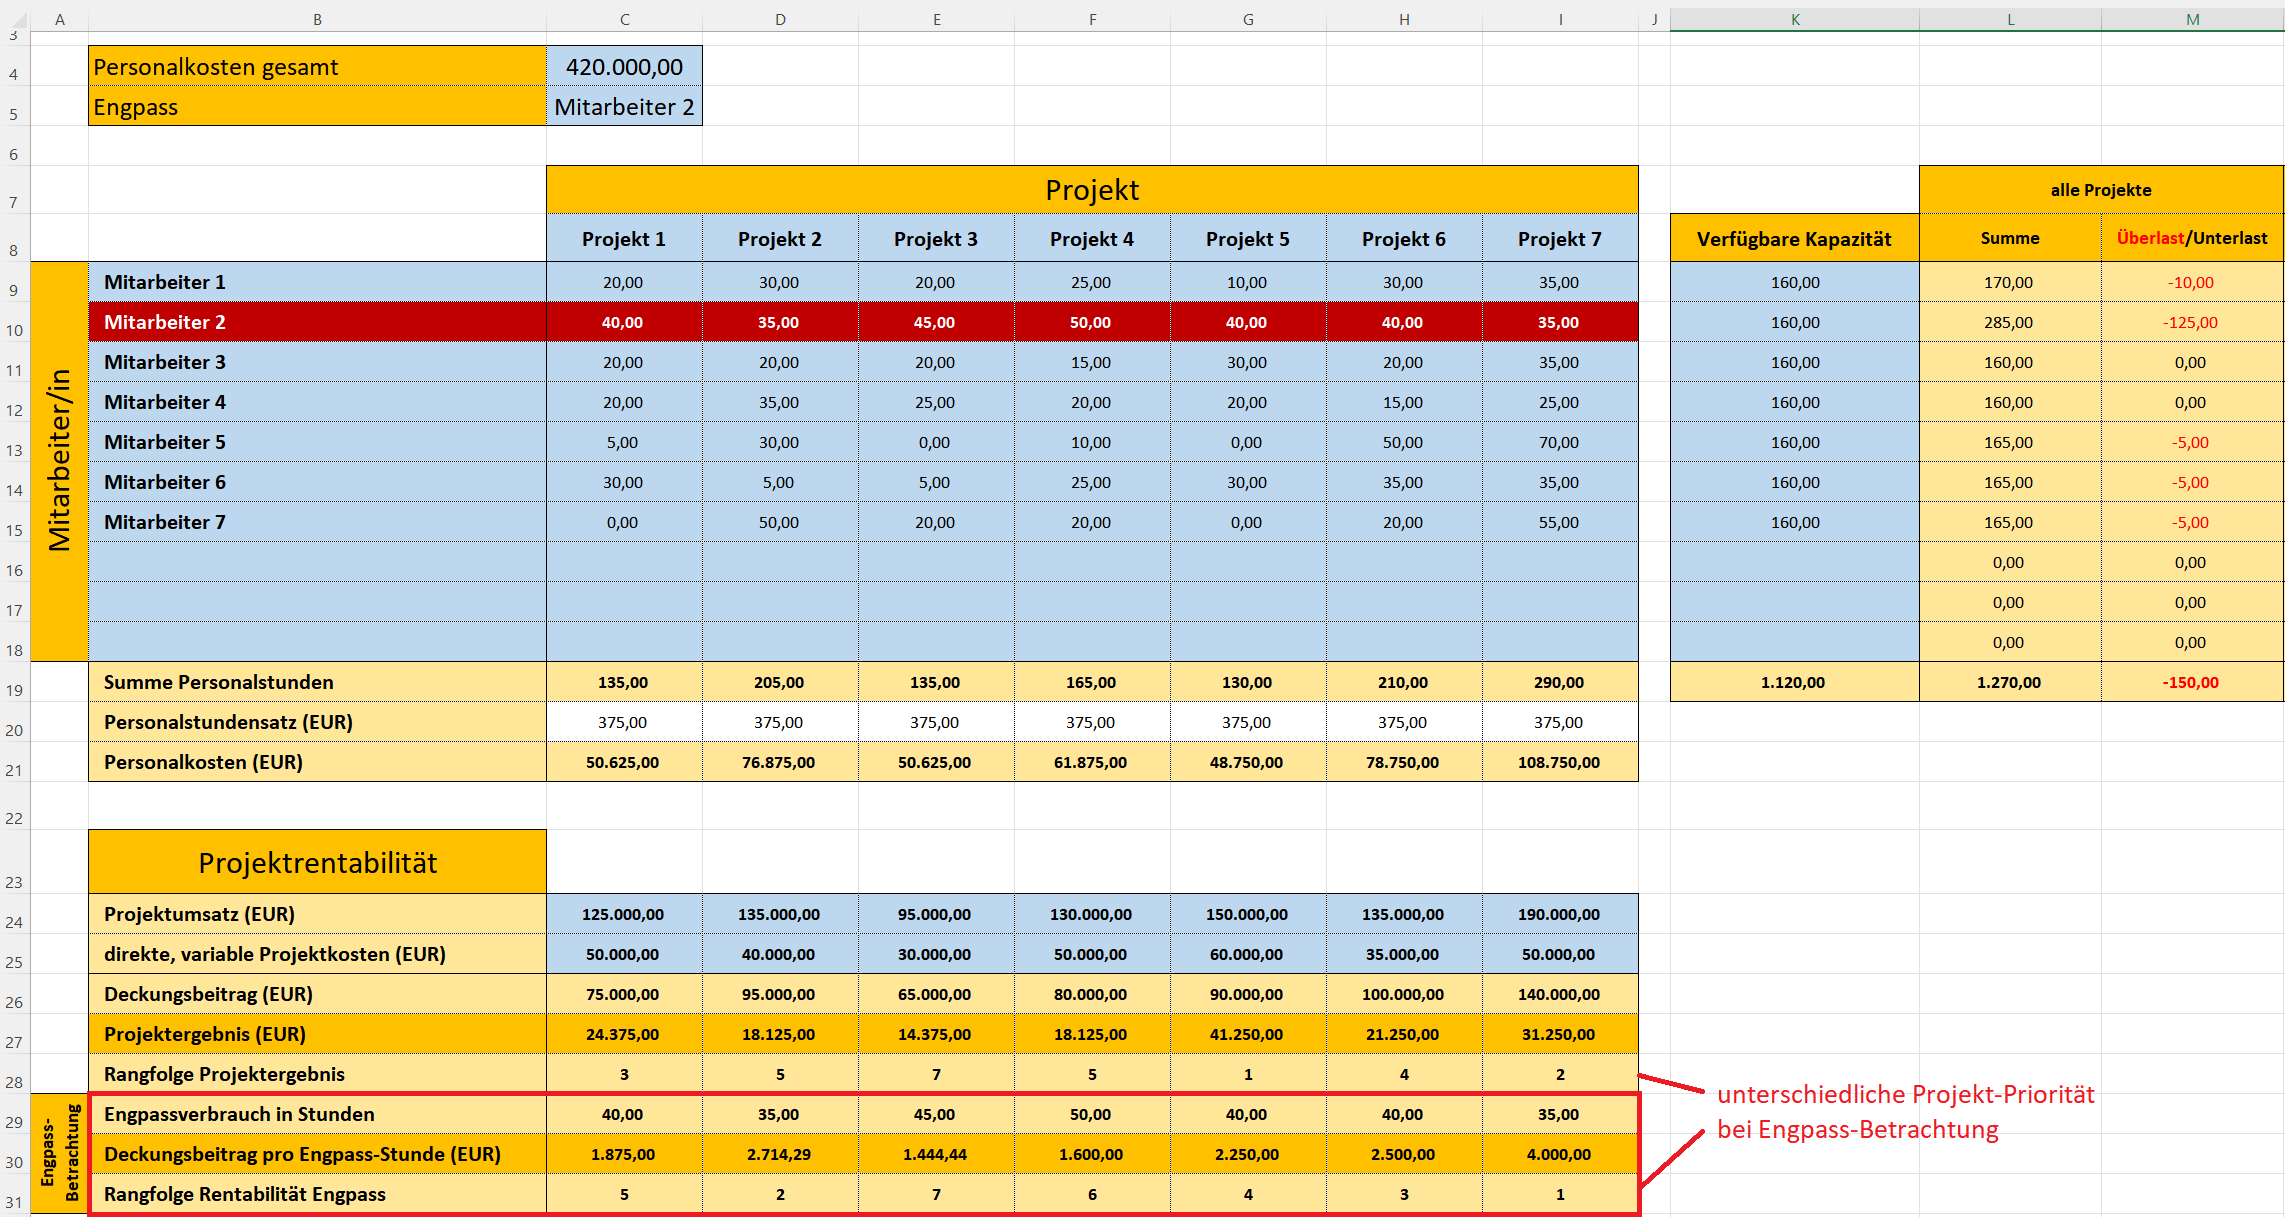Click the Deckungsbeitrag (EUR) row label
Screen dimensions: 2285x1217
(317, 994)
